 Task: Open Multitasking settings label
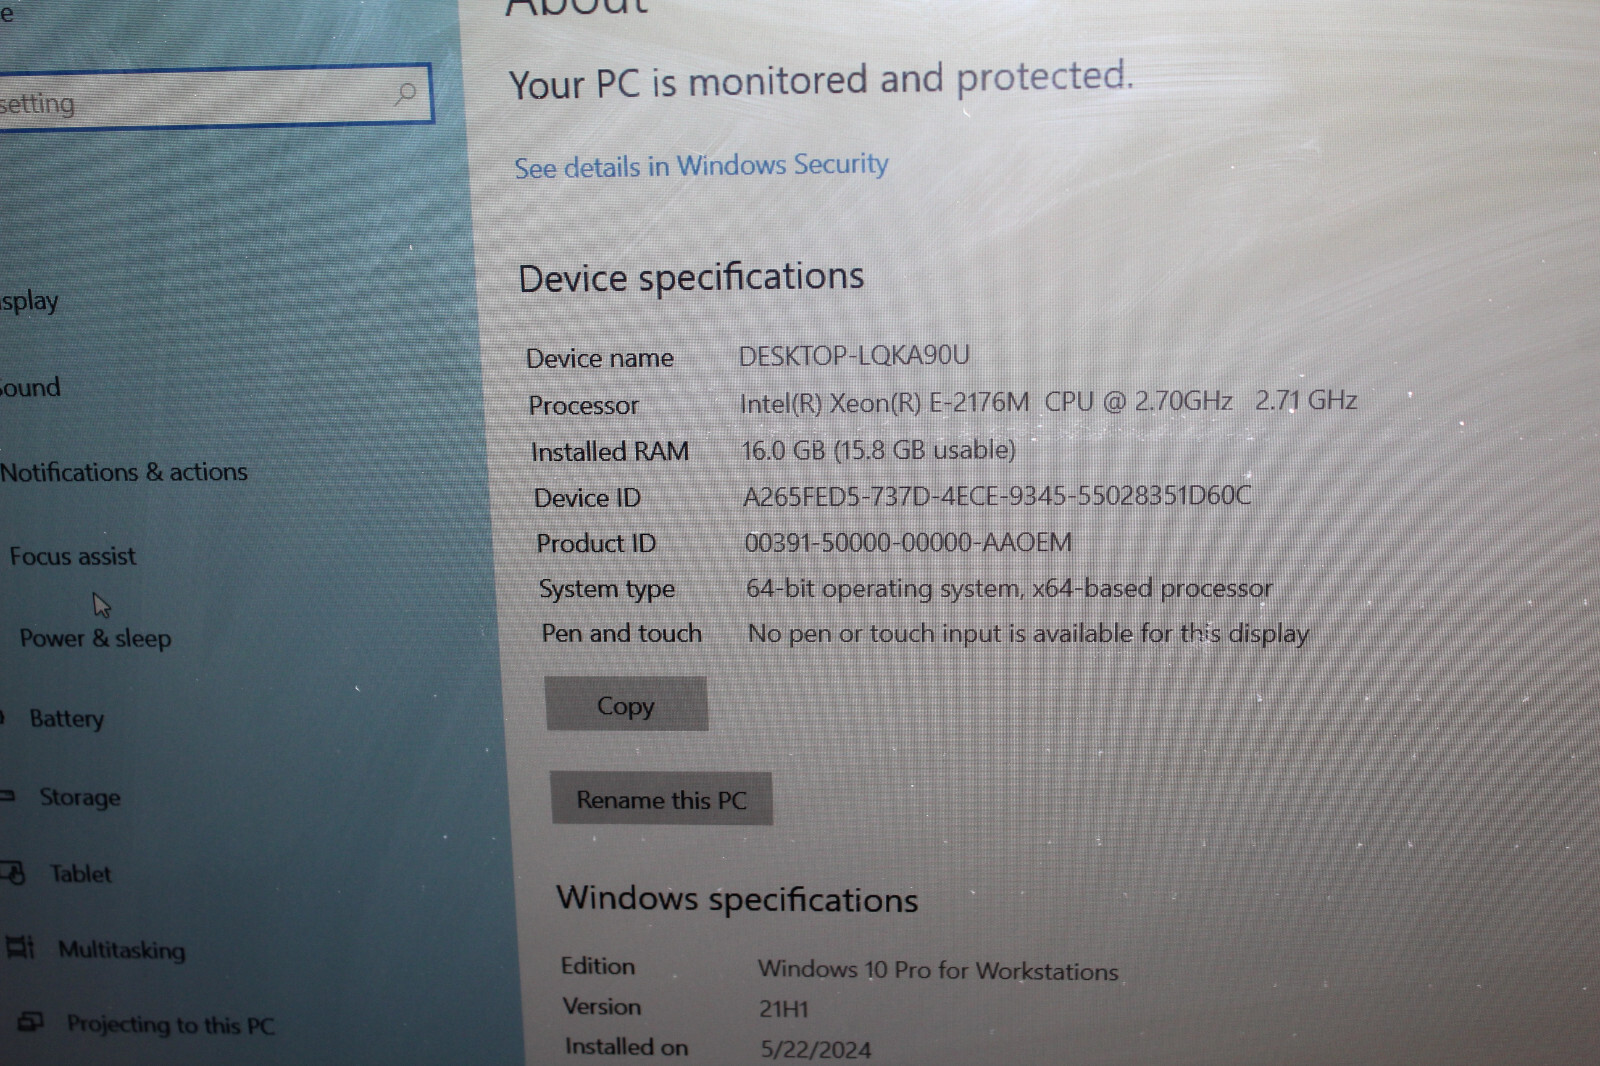tap(122, 949)
